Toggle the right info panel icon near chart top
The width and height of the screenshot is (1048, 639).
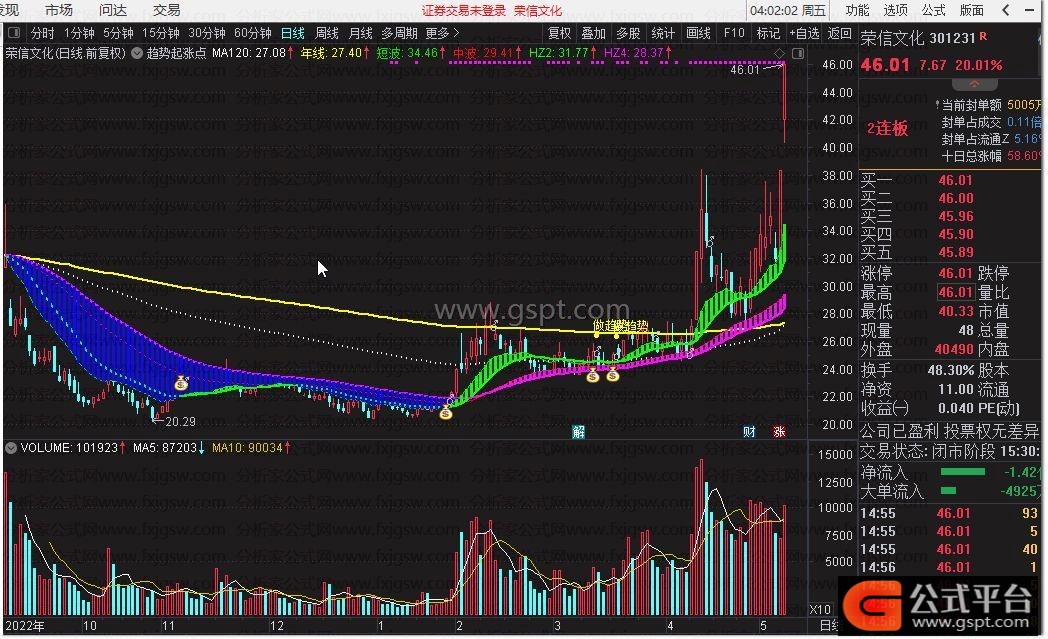[798, 53]
